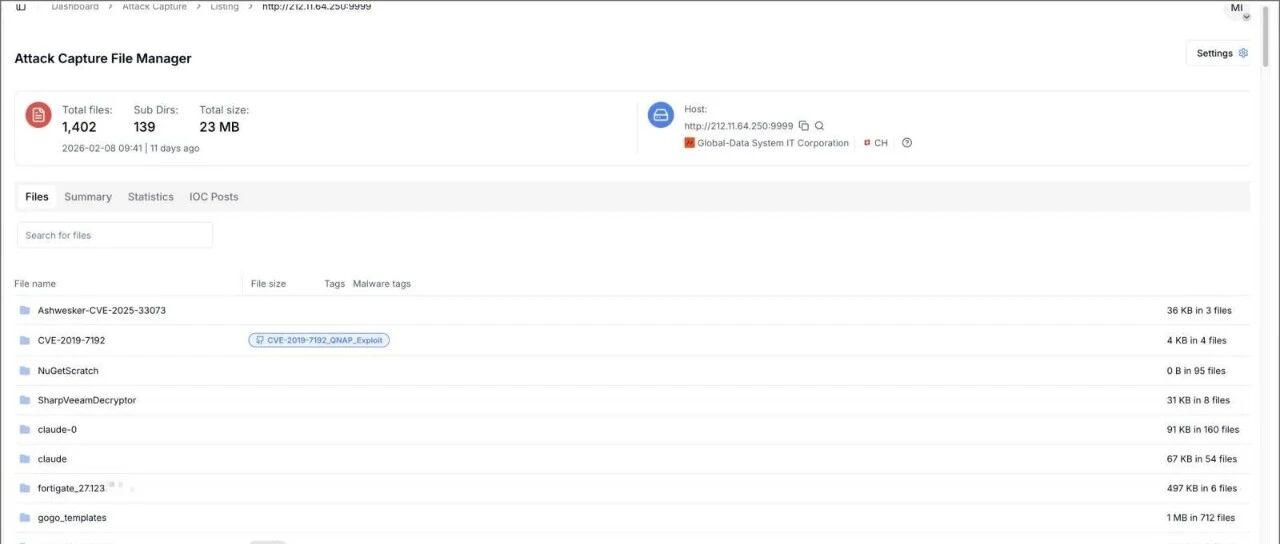Click the SharpVeeamDecryptor folder icon
The height and width of the screenshot is (544, 1280).
pos(25,400)
